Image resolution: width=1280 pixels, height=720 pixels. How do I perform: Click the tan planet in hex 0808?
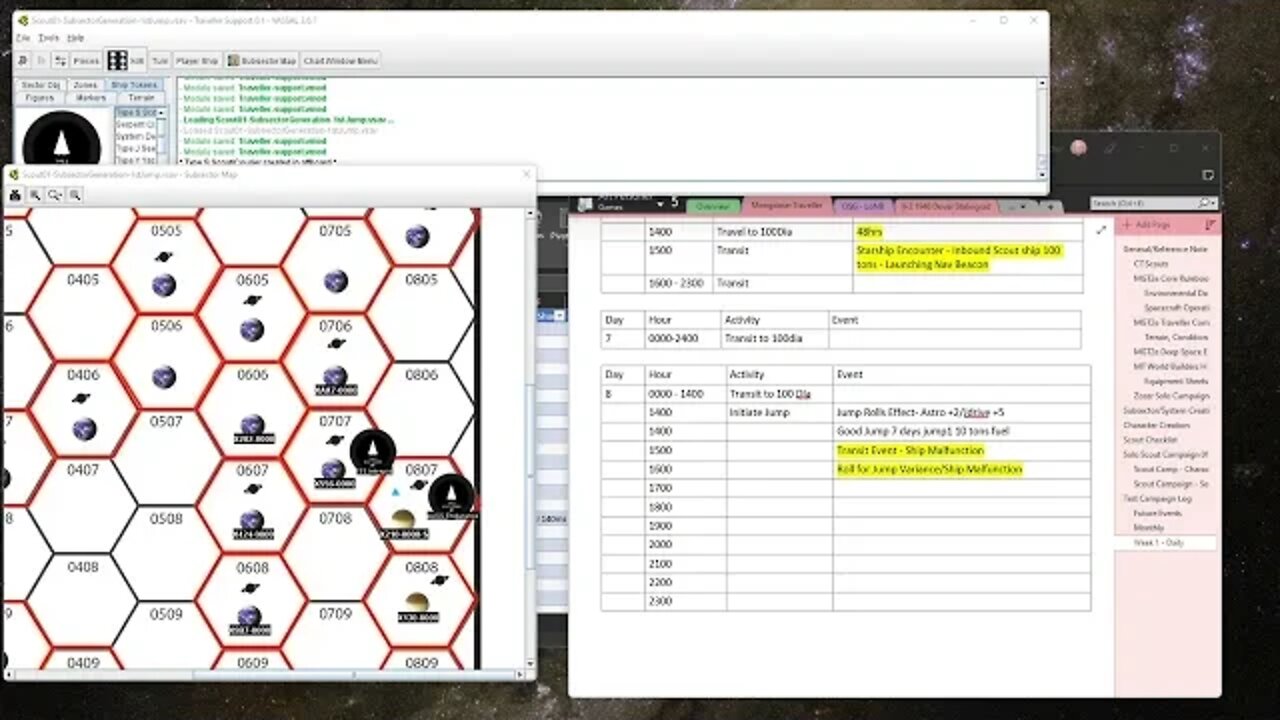click(x=416, y=604)
